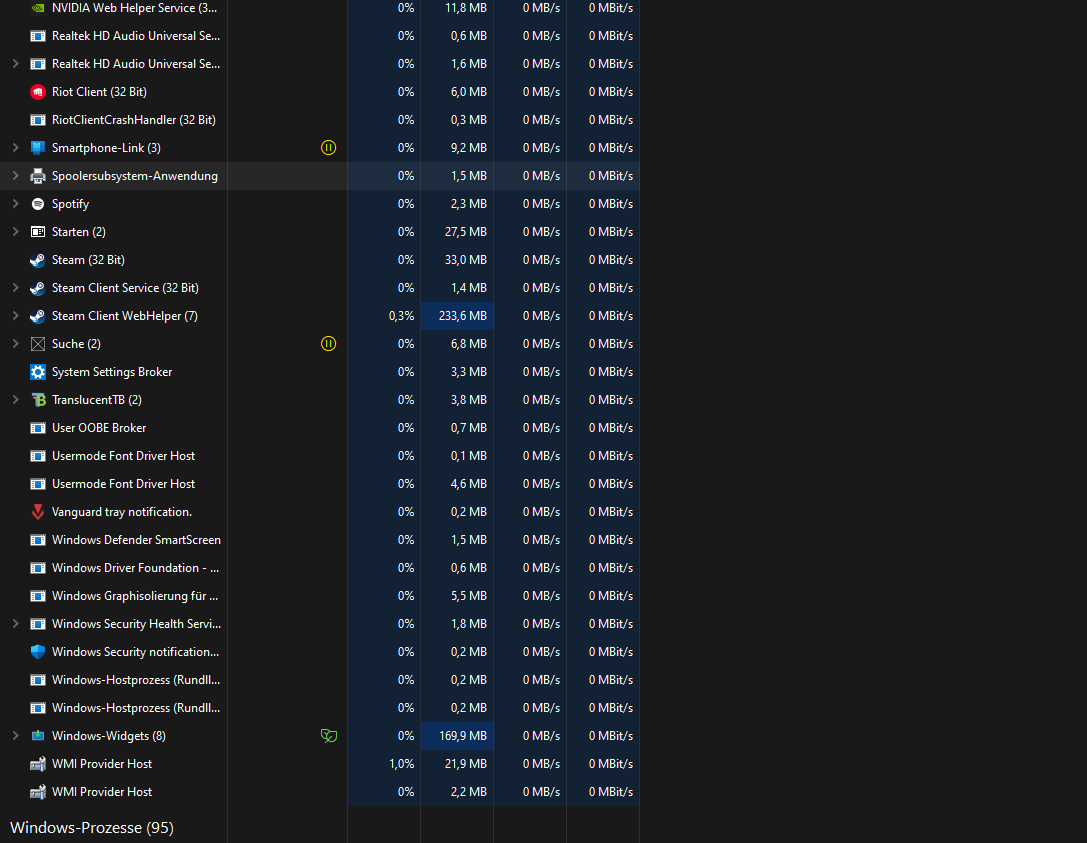
Task: Click the highlighted 233,6 MB memory value
Action: tap(457, 315)
